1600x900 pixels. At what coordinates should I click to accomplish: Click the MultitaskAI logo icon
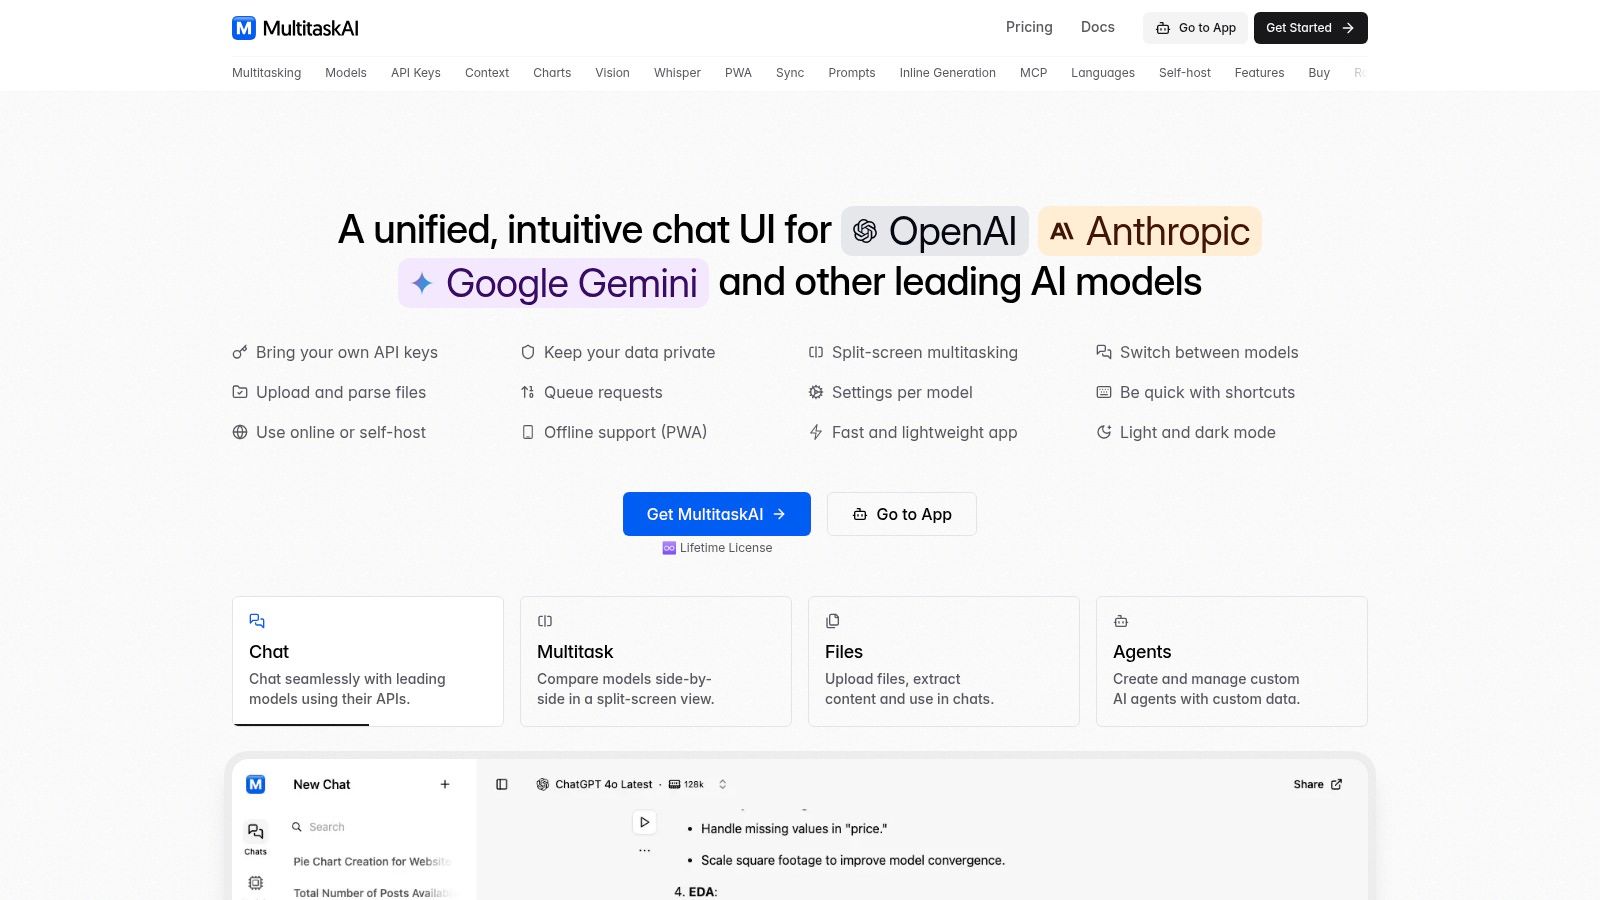coord(244,28)
